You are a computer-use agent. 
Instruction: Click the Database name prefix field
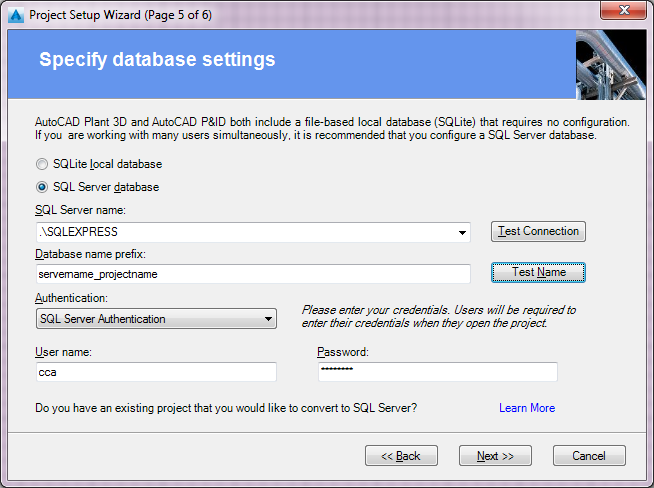tap(252, 273)
